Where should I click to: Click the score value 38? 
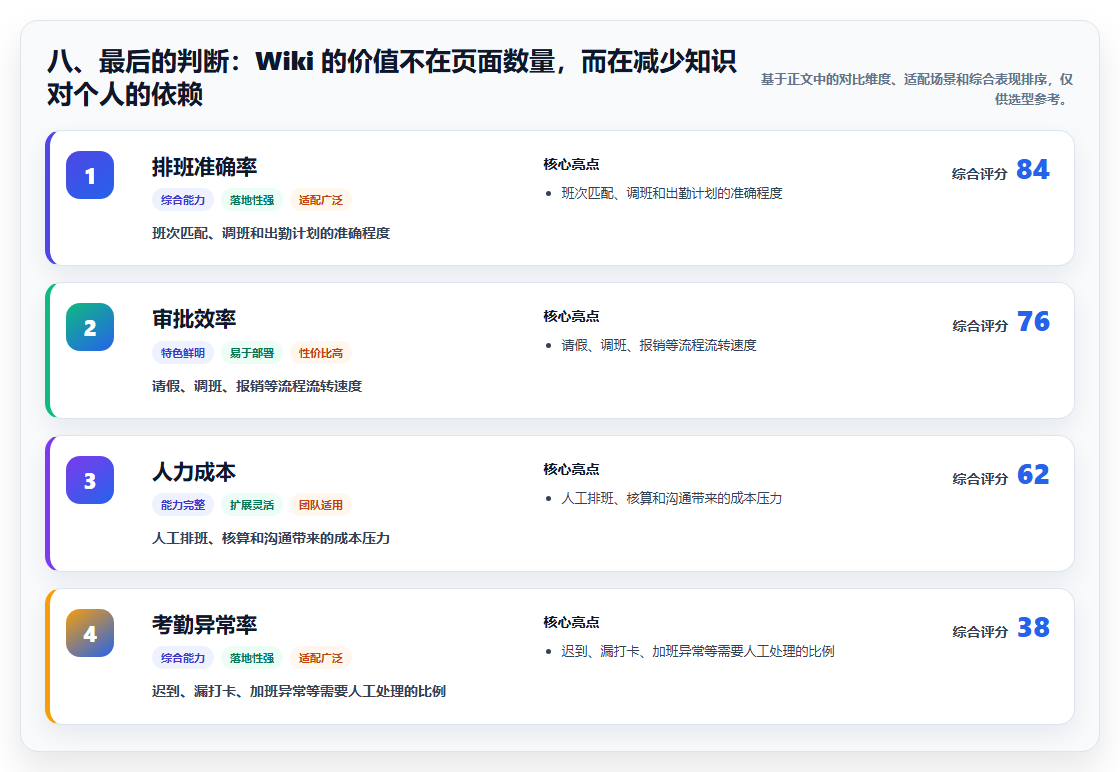(x=1033, y=627)
